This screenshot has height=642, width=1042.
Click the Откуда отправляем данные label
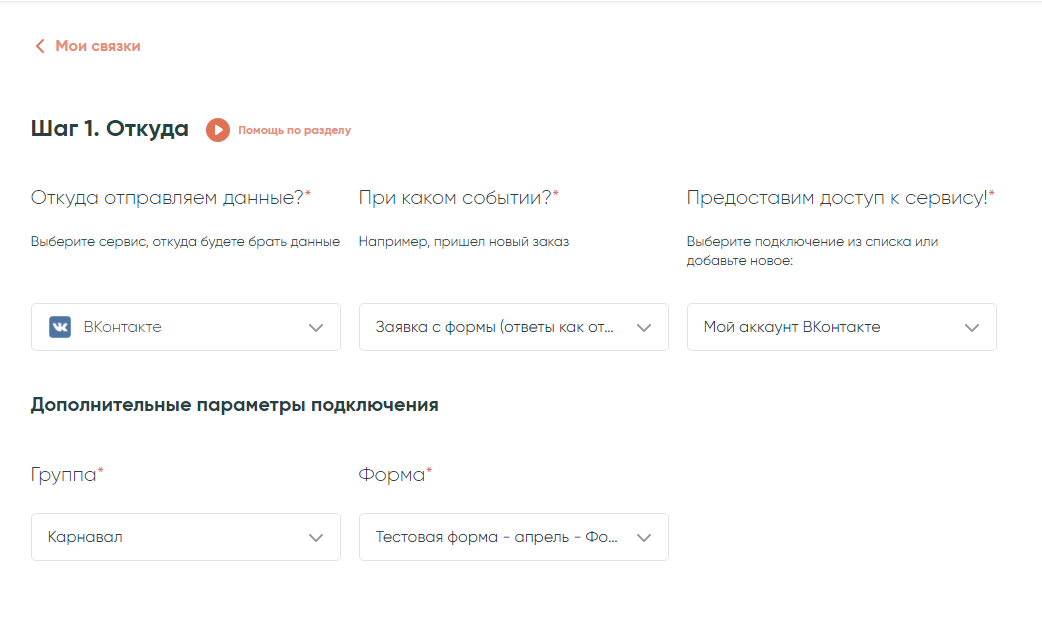pyautogui.click(x=170, y=197)
